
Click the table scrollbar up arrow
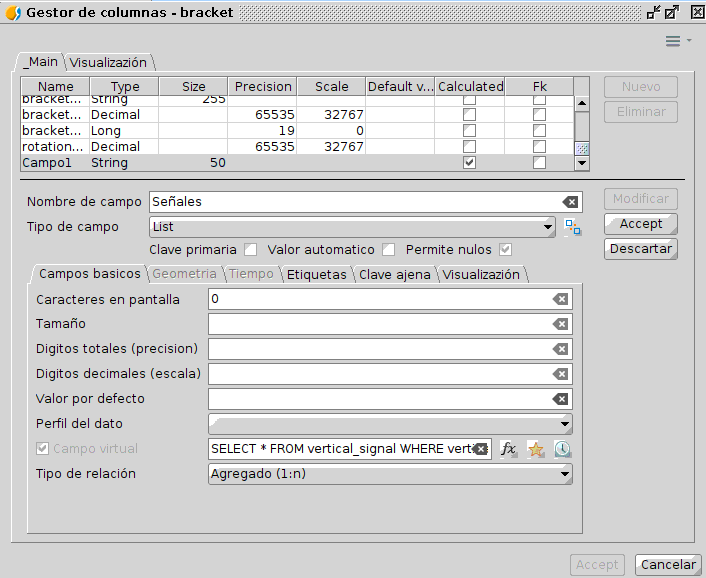582,104
